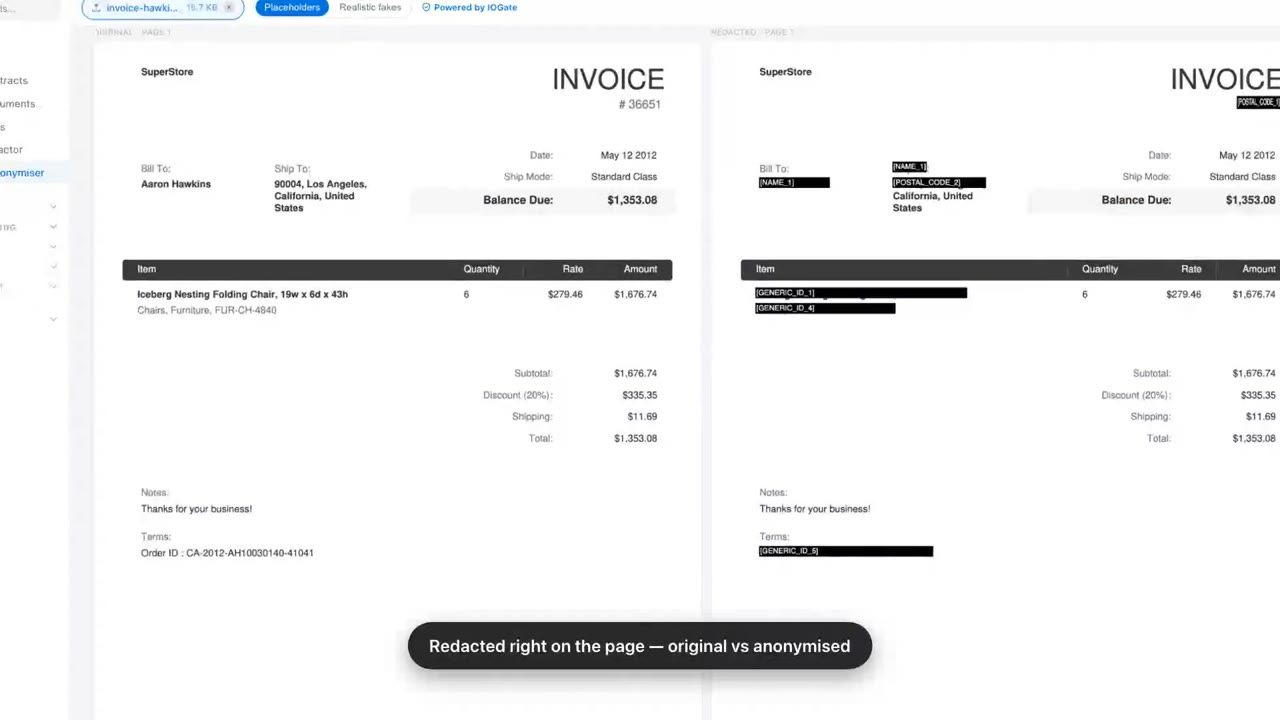Click the quantity 6 in the original item row
The width and height of the screenshot is (1280, 720).
click(x=466, y=295)
